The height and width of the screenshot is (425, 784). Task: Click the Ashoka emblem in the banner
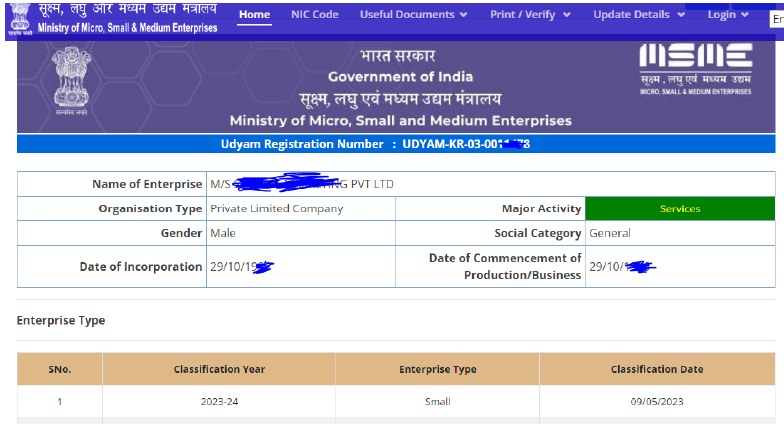72,81
